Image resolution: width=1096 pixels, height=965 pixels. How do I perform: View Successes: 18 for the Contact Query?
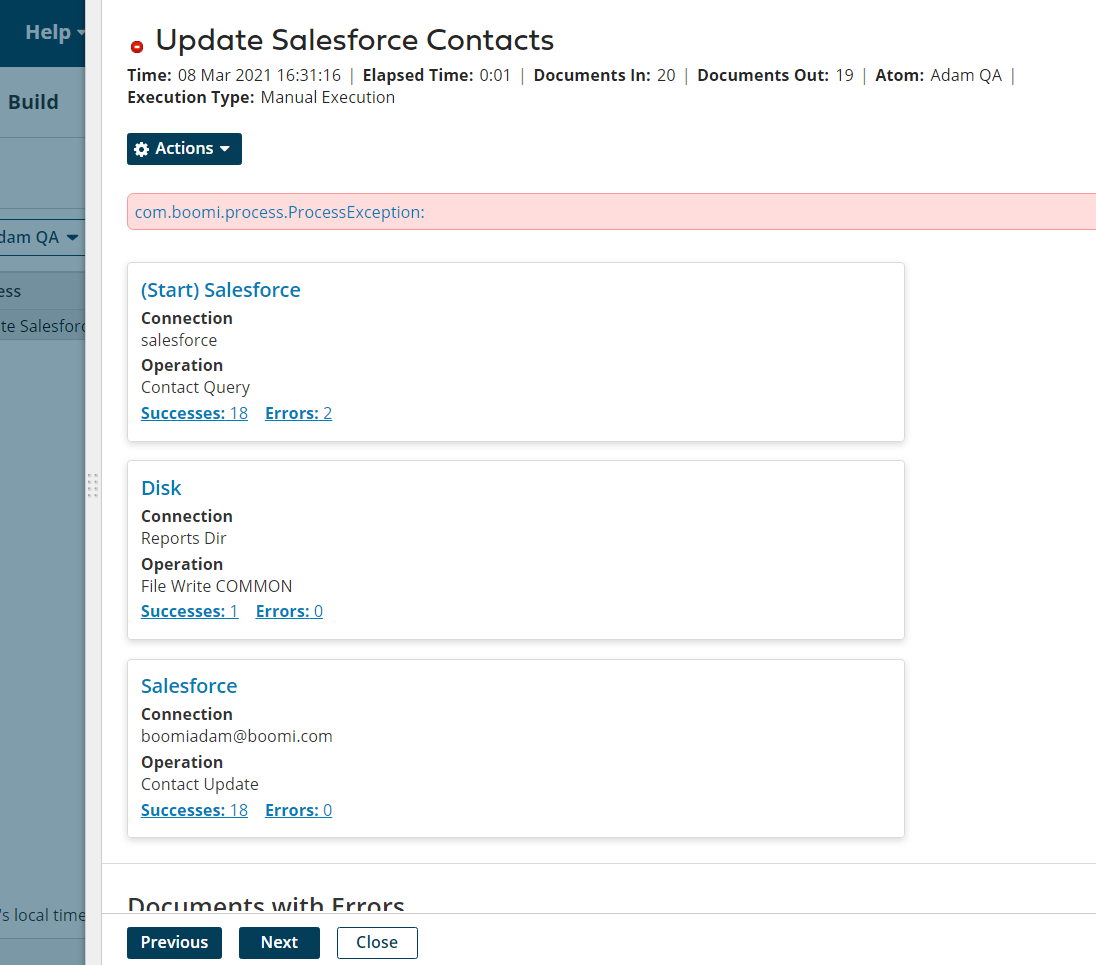tap(194, 412)
